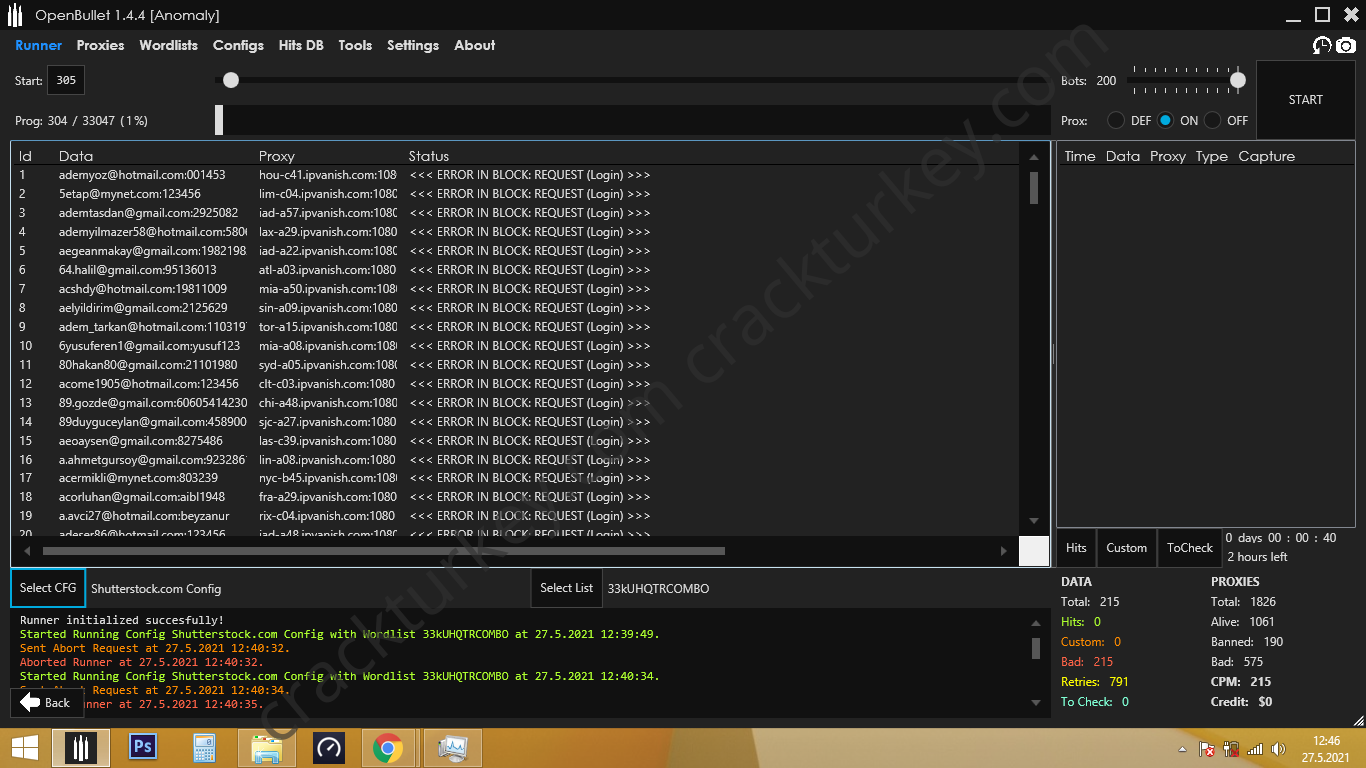This screenshot has width=1366, height=768.
Task: Select the OFF proxy mode radio button
Action: coord(1213,120)
